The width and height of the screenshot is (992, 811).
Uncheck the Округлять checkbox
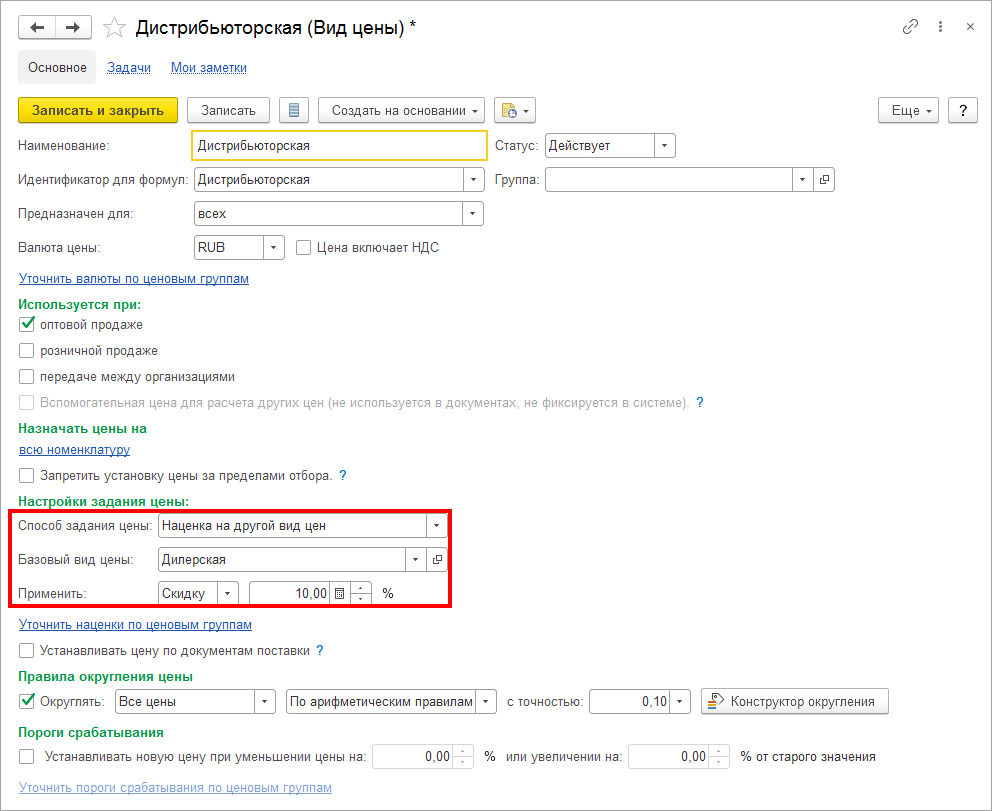27,702
